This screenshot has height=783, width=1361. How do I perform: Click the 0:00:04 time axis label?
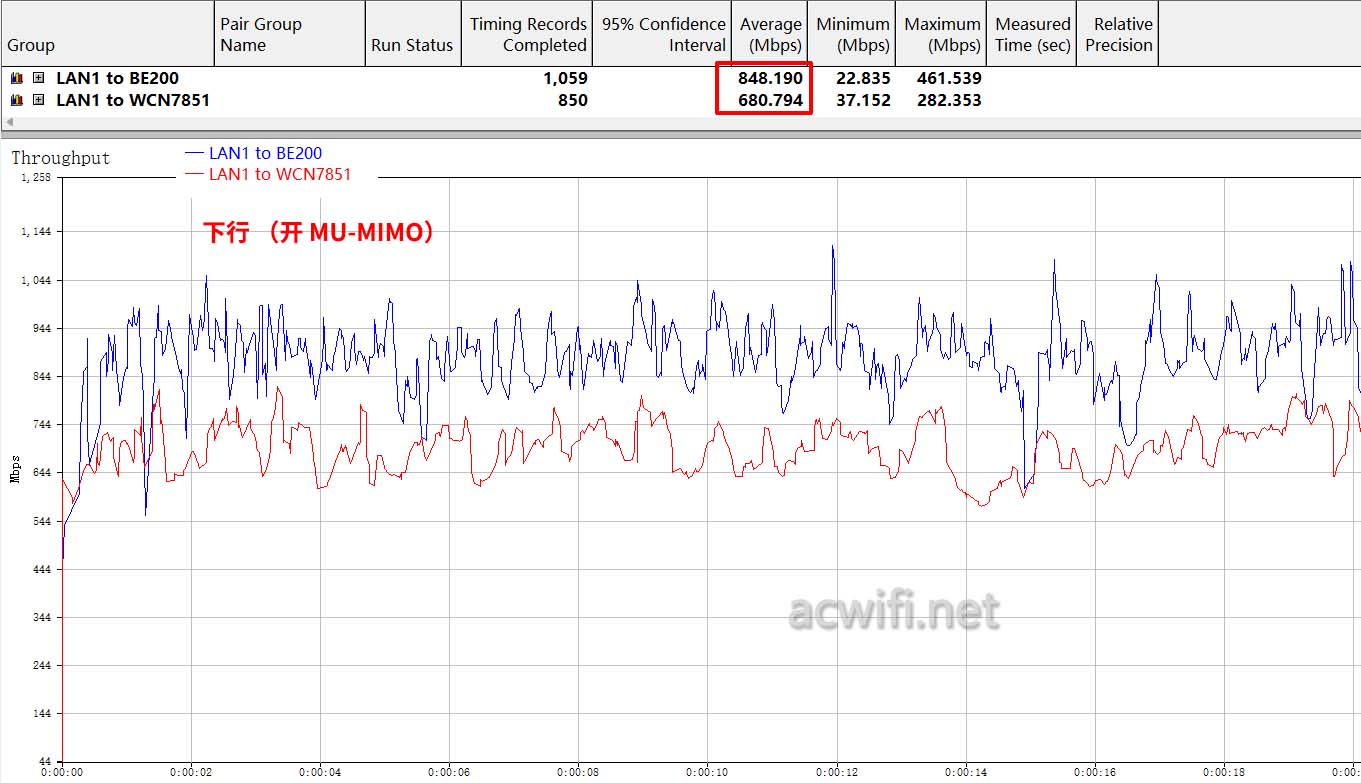tap(319, 773)
